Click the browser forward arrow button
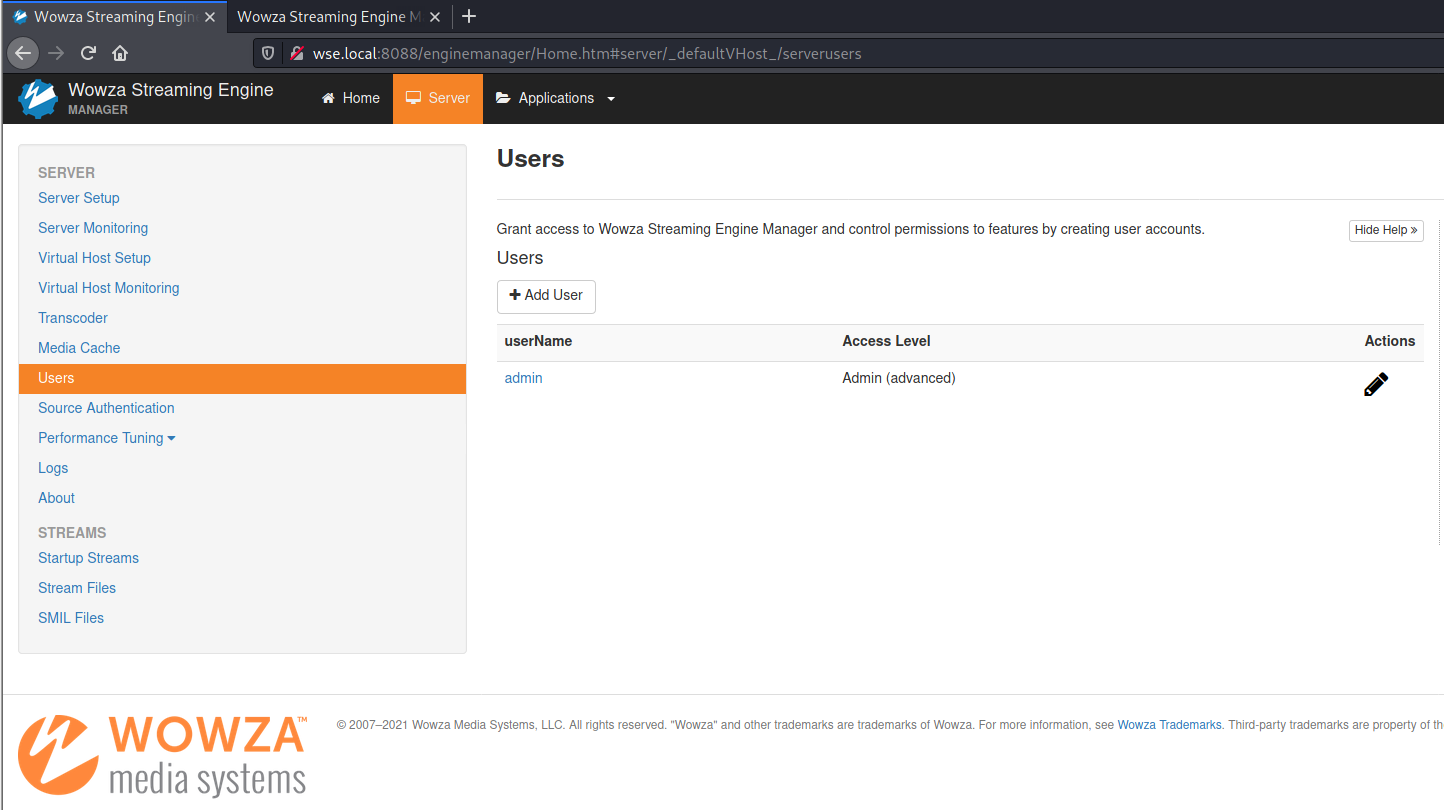 [56, 53]
